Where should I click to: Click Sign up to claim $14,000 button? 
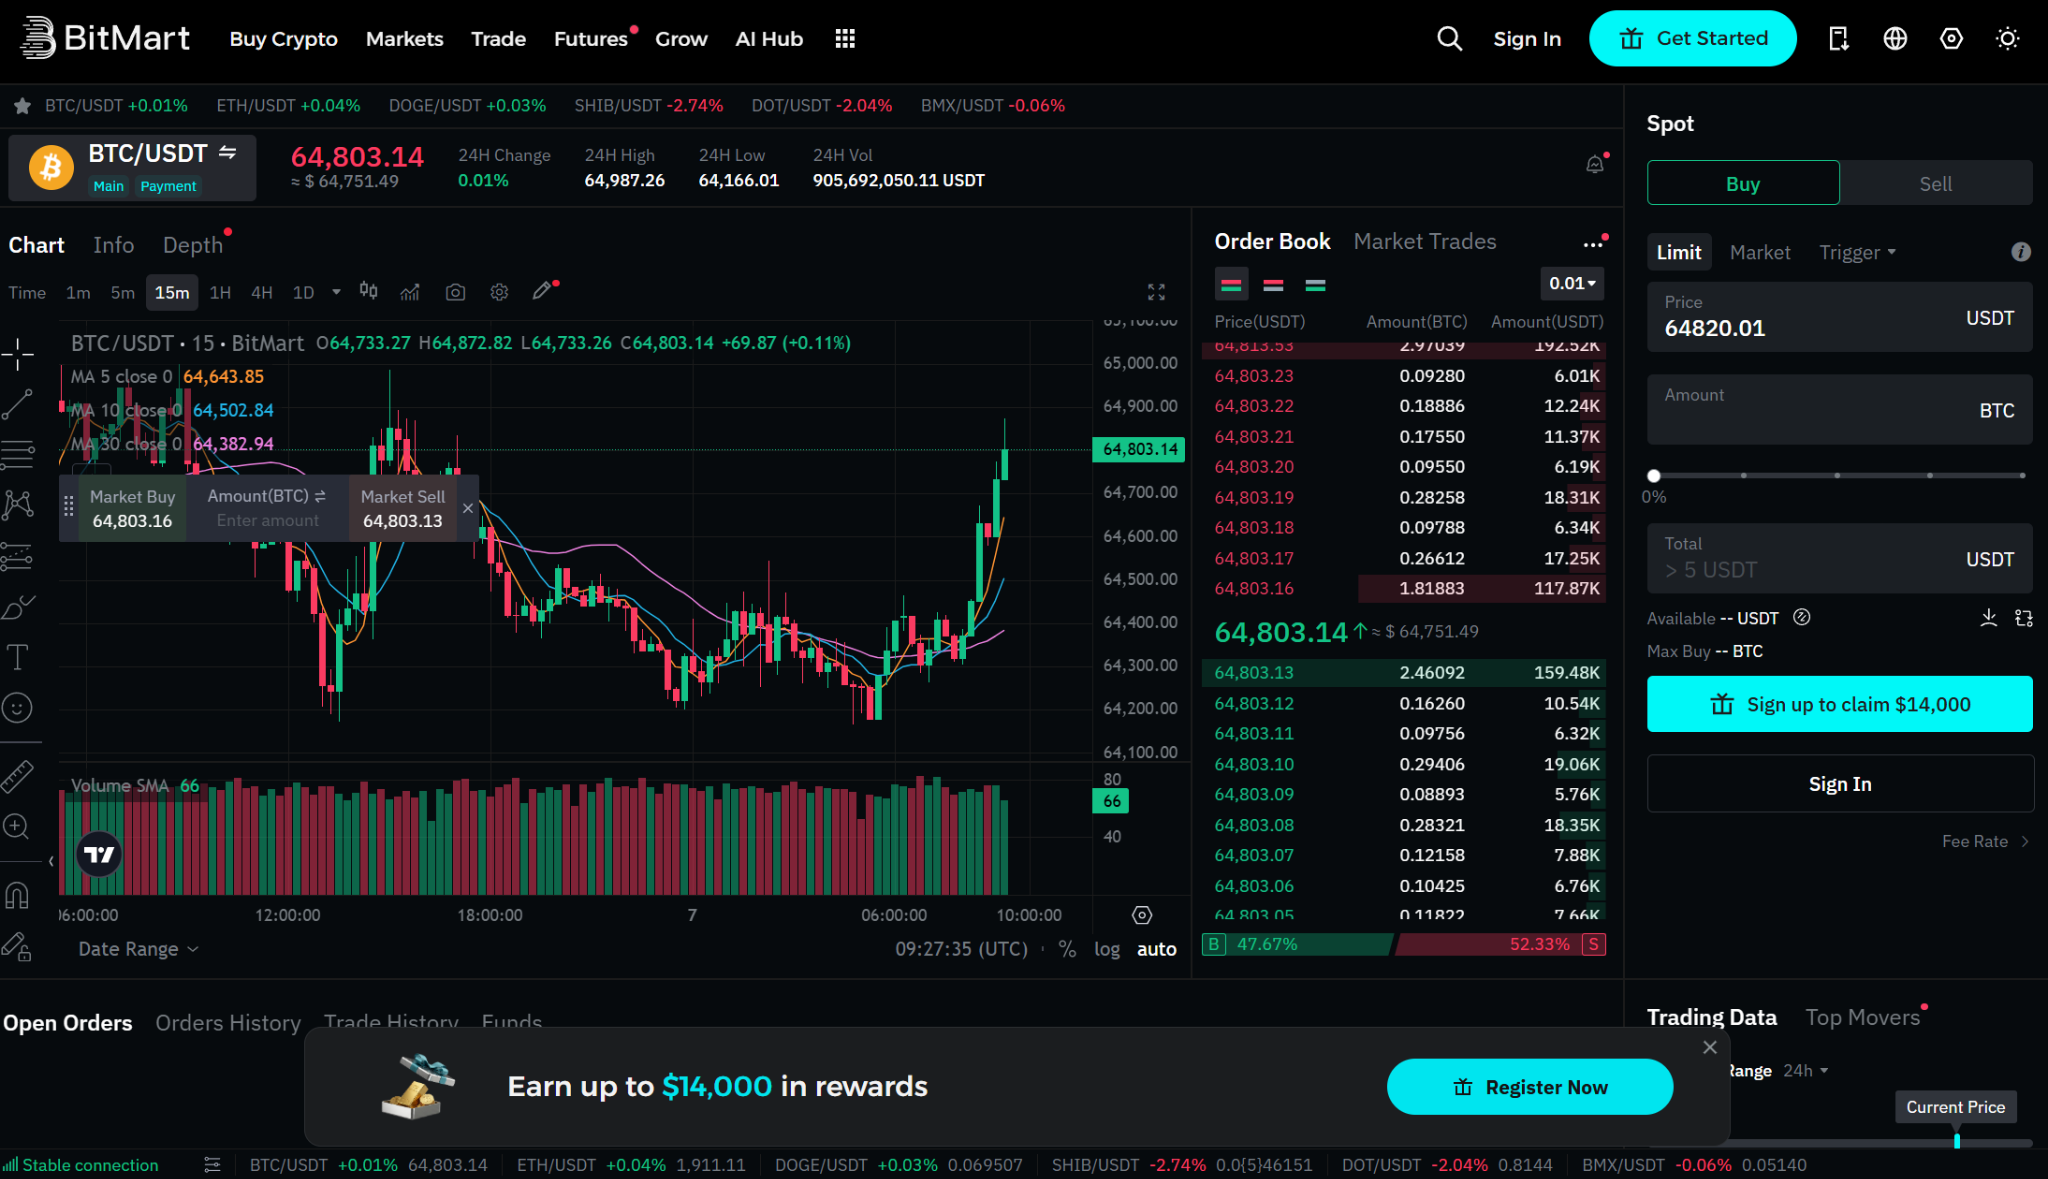1839,704
